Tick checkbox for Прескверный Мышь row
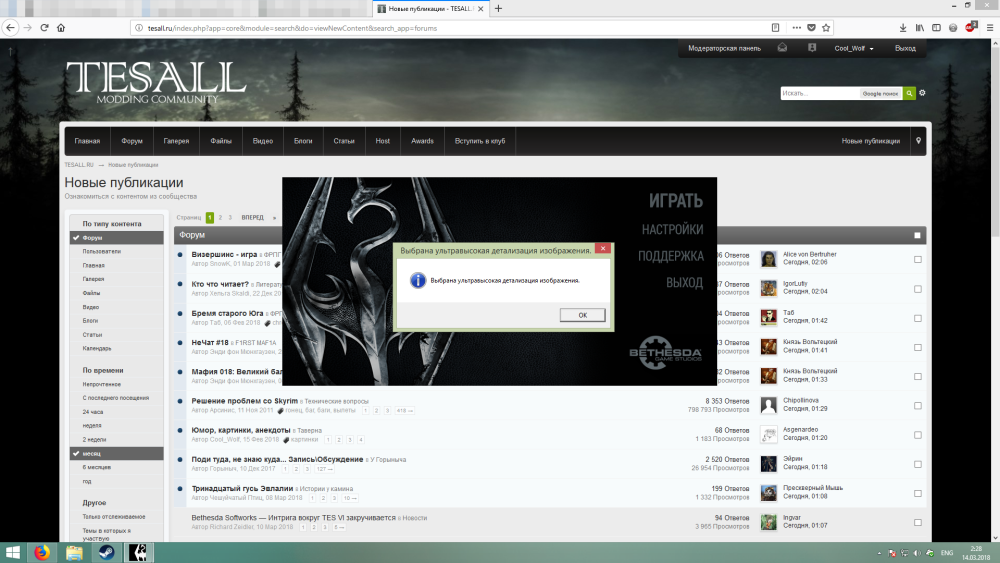The width and height of the screenshot is (1000, 563). [x=918, y=494]
